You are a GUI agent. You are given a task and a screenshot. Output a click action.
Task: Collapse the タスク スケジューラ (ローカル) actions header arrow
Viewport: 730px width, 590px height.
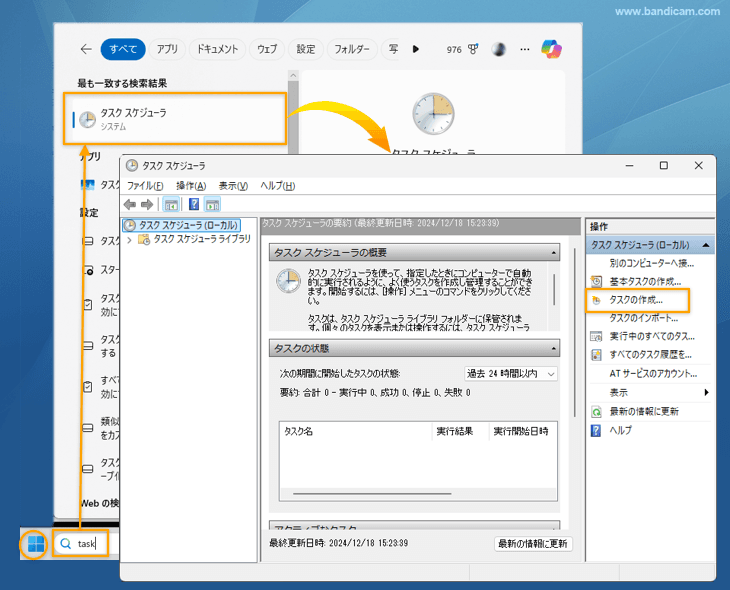706,245
